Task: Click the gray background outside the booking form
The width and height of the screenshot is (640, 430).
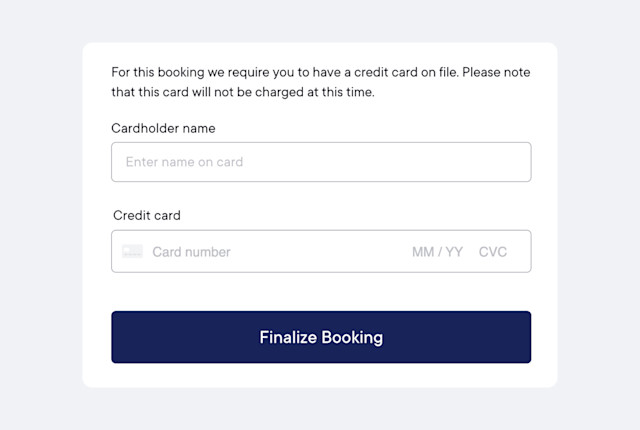Action: (x=41, y=204)
